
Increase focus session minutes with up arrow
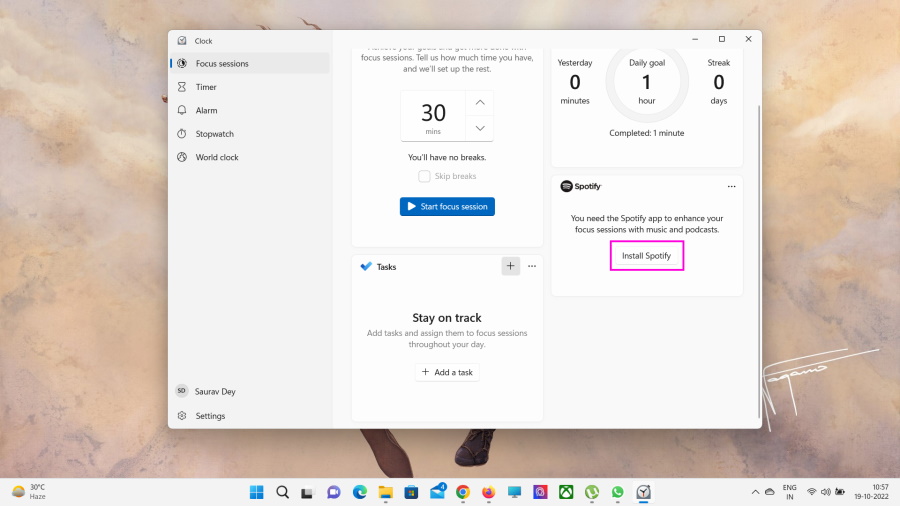click(480, 103)
